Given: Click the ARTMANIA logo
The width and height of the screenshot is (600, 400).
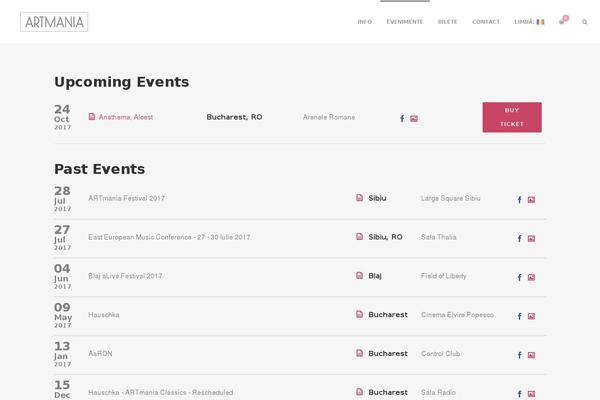Looking at the screenshot, I should [54, 22].
